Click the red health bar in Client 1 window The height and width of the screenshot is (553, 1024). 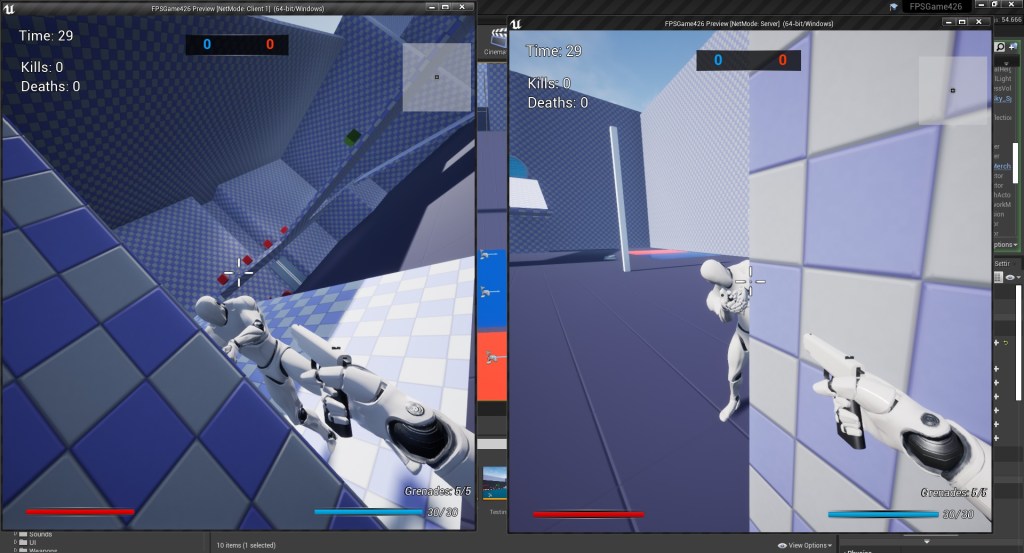pyautogui.click(x=80, y=512)
